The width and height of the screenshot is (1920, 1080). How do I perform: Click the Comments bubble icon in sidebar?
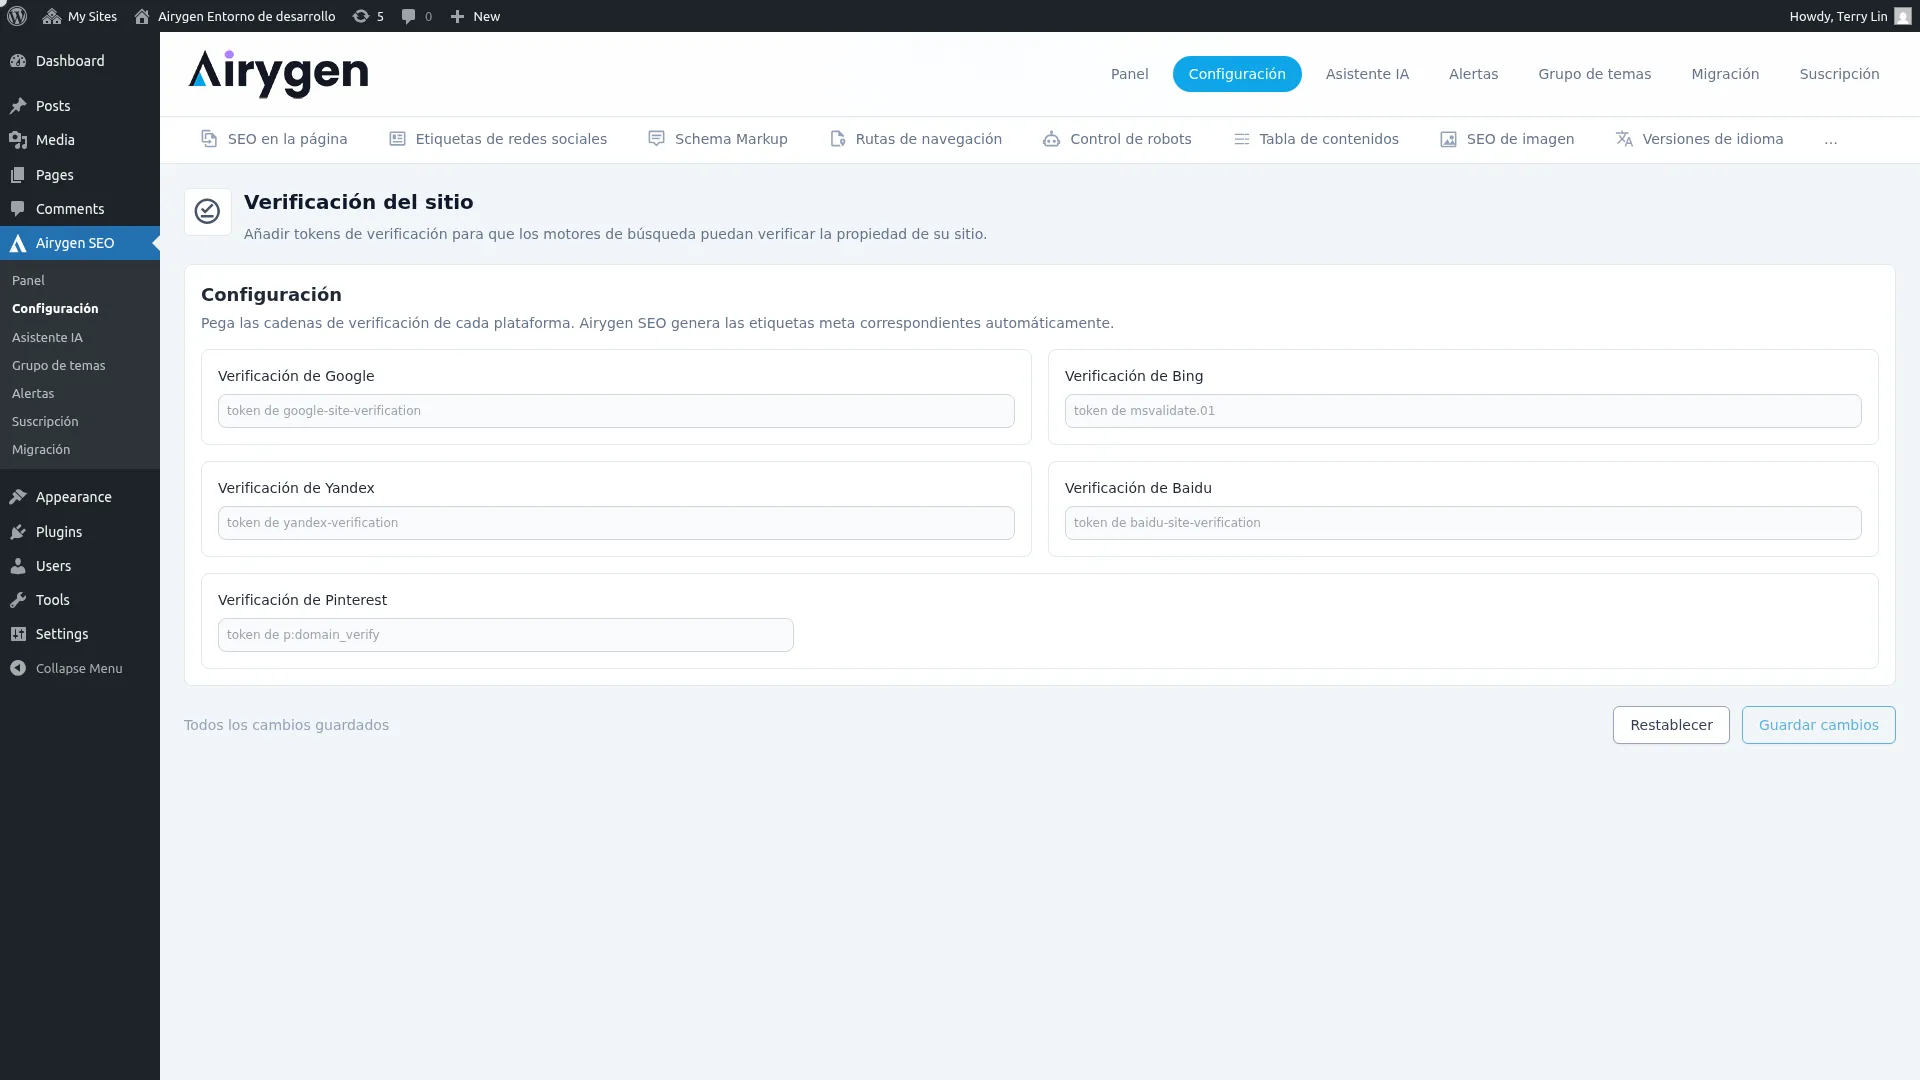[x=18, y=209]
